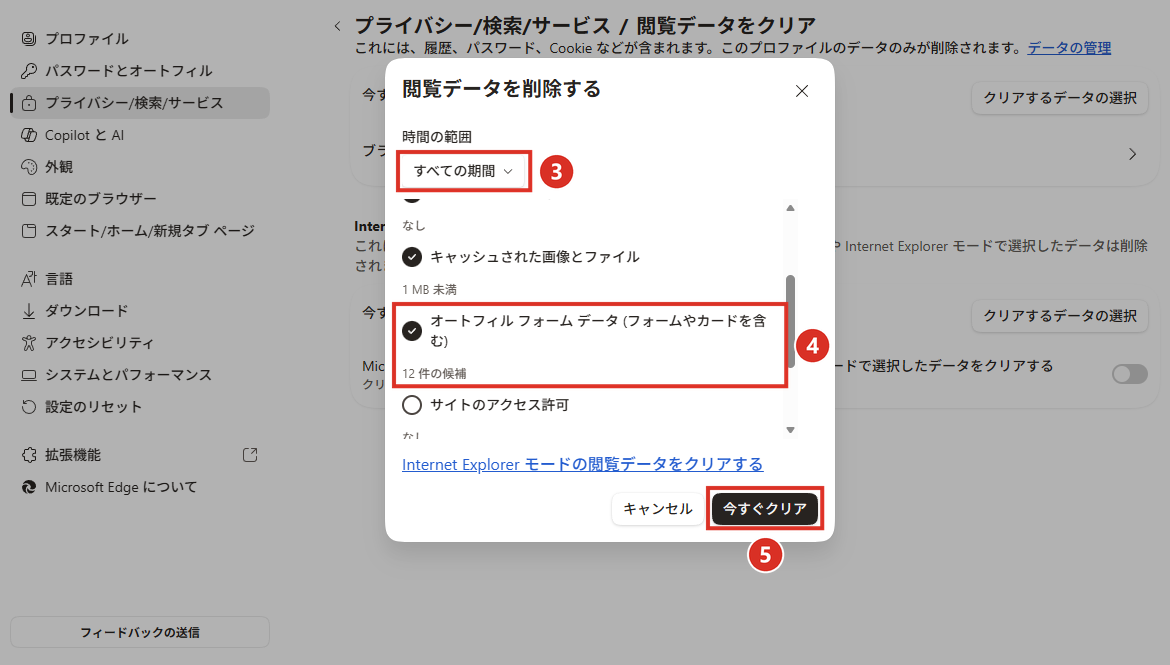
Task: Open Copilot と AI settings
Action: point(140,134)
